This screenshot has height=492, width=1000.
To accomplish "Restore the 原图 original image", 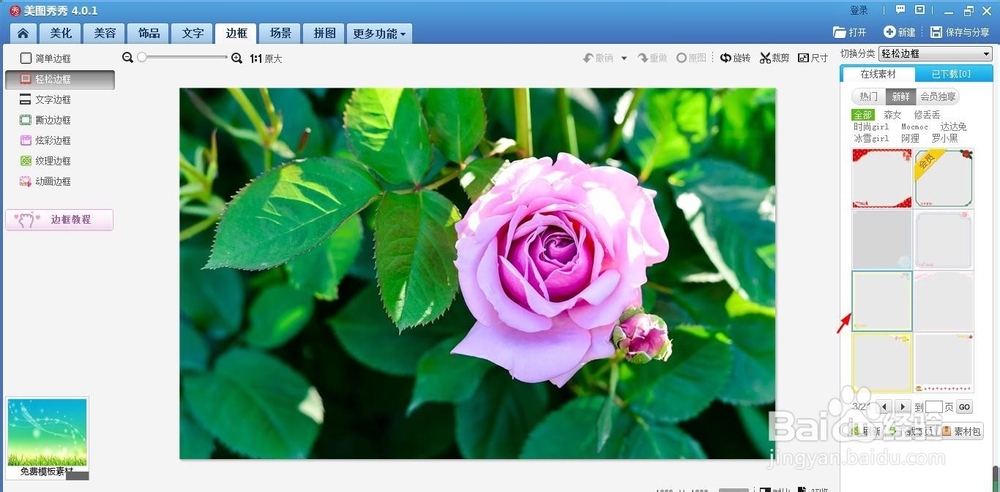I will 691,58.
